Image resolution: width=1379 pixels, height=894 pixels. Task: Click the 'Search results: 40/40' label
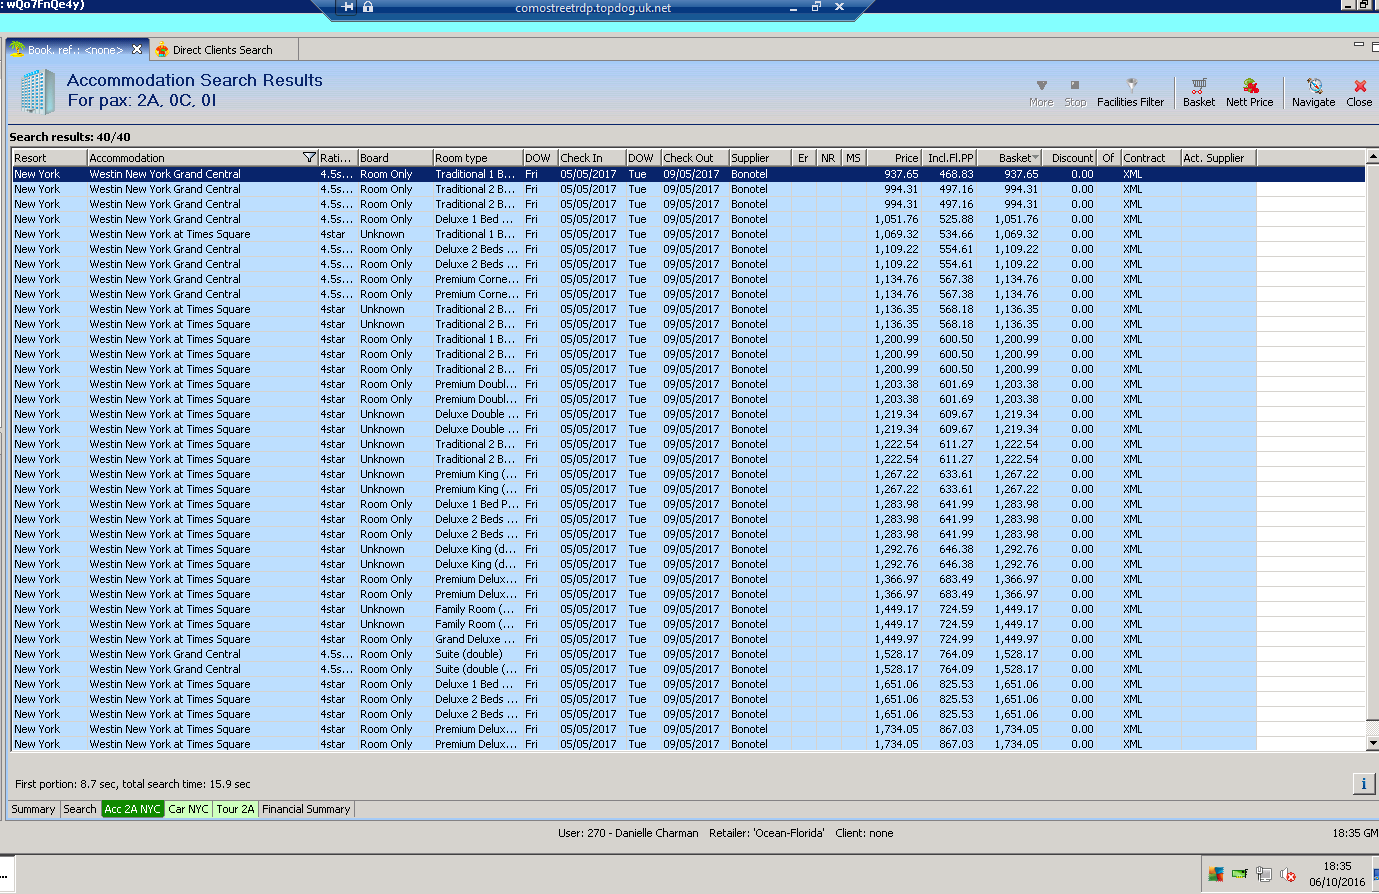tap(70, 137)
